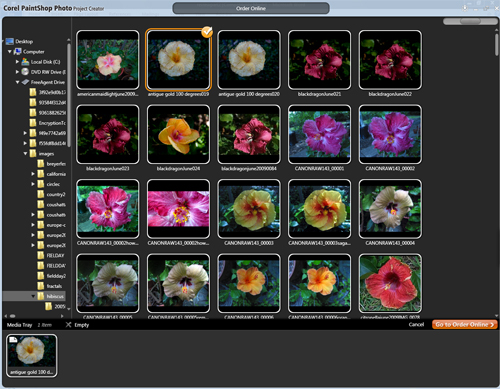Click Empty to clear the Media Tray
This screenshot has height=389, width=500.
[x=82, y=325]
